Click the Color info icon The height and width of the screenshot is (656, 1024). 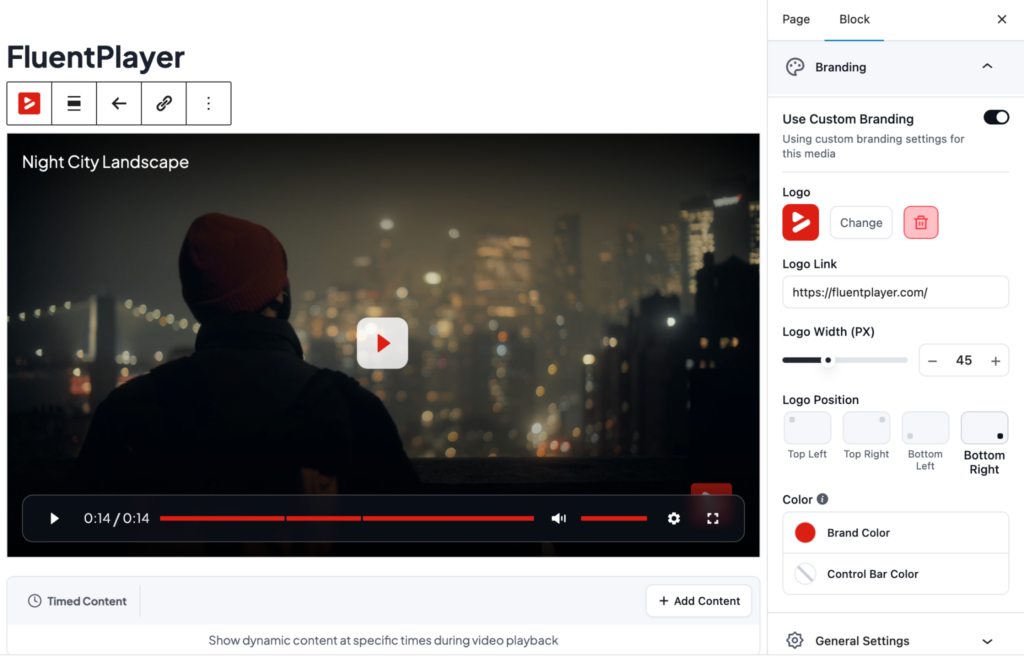tap(822, 499)
